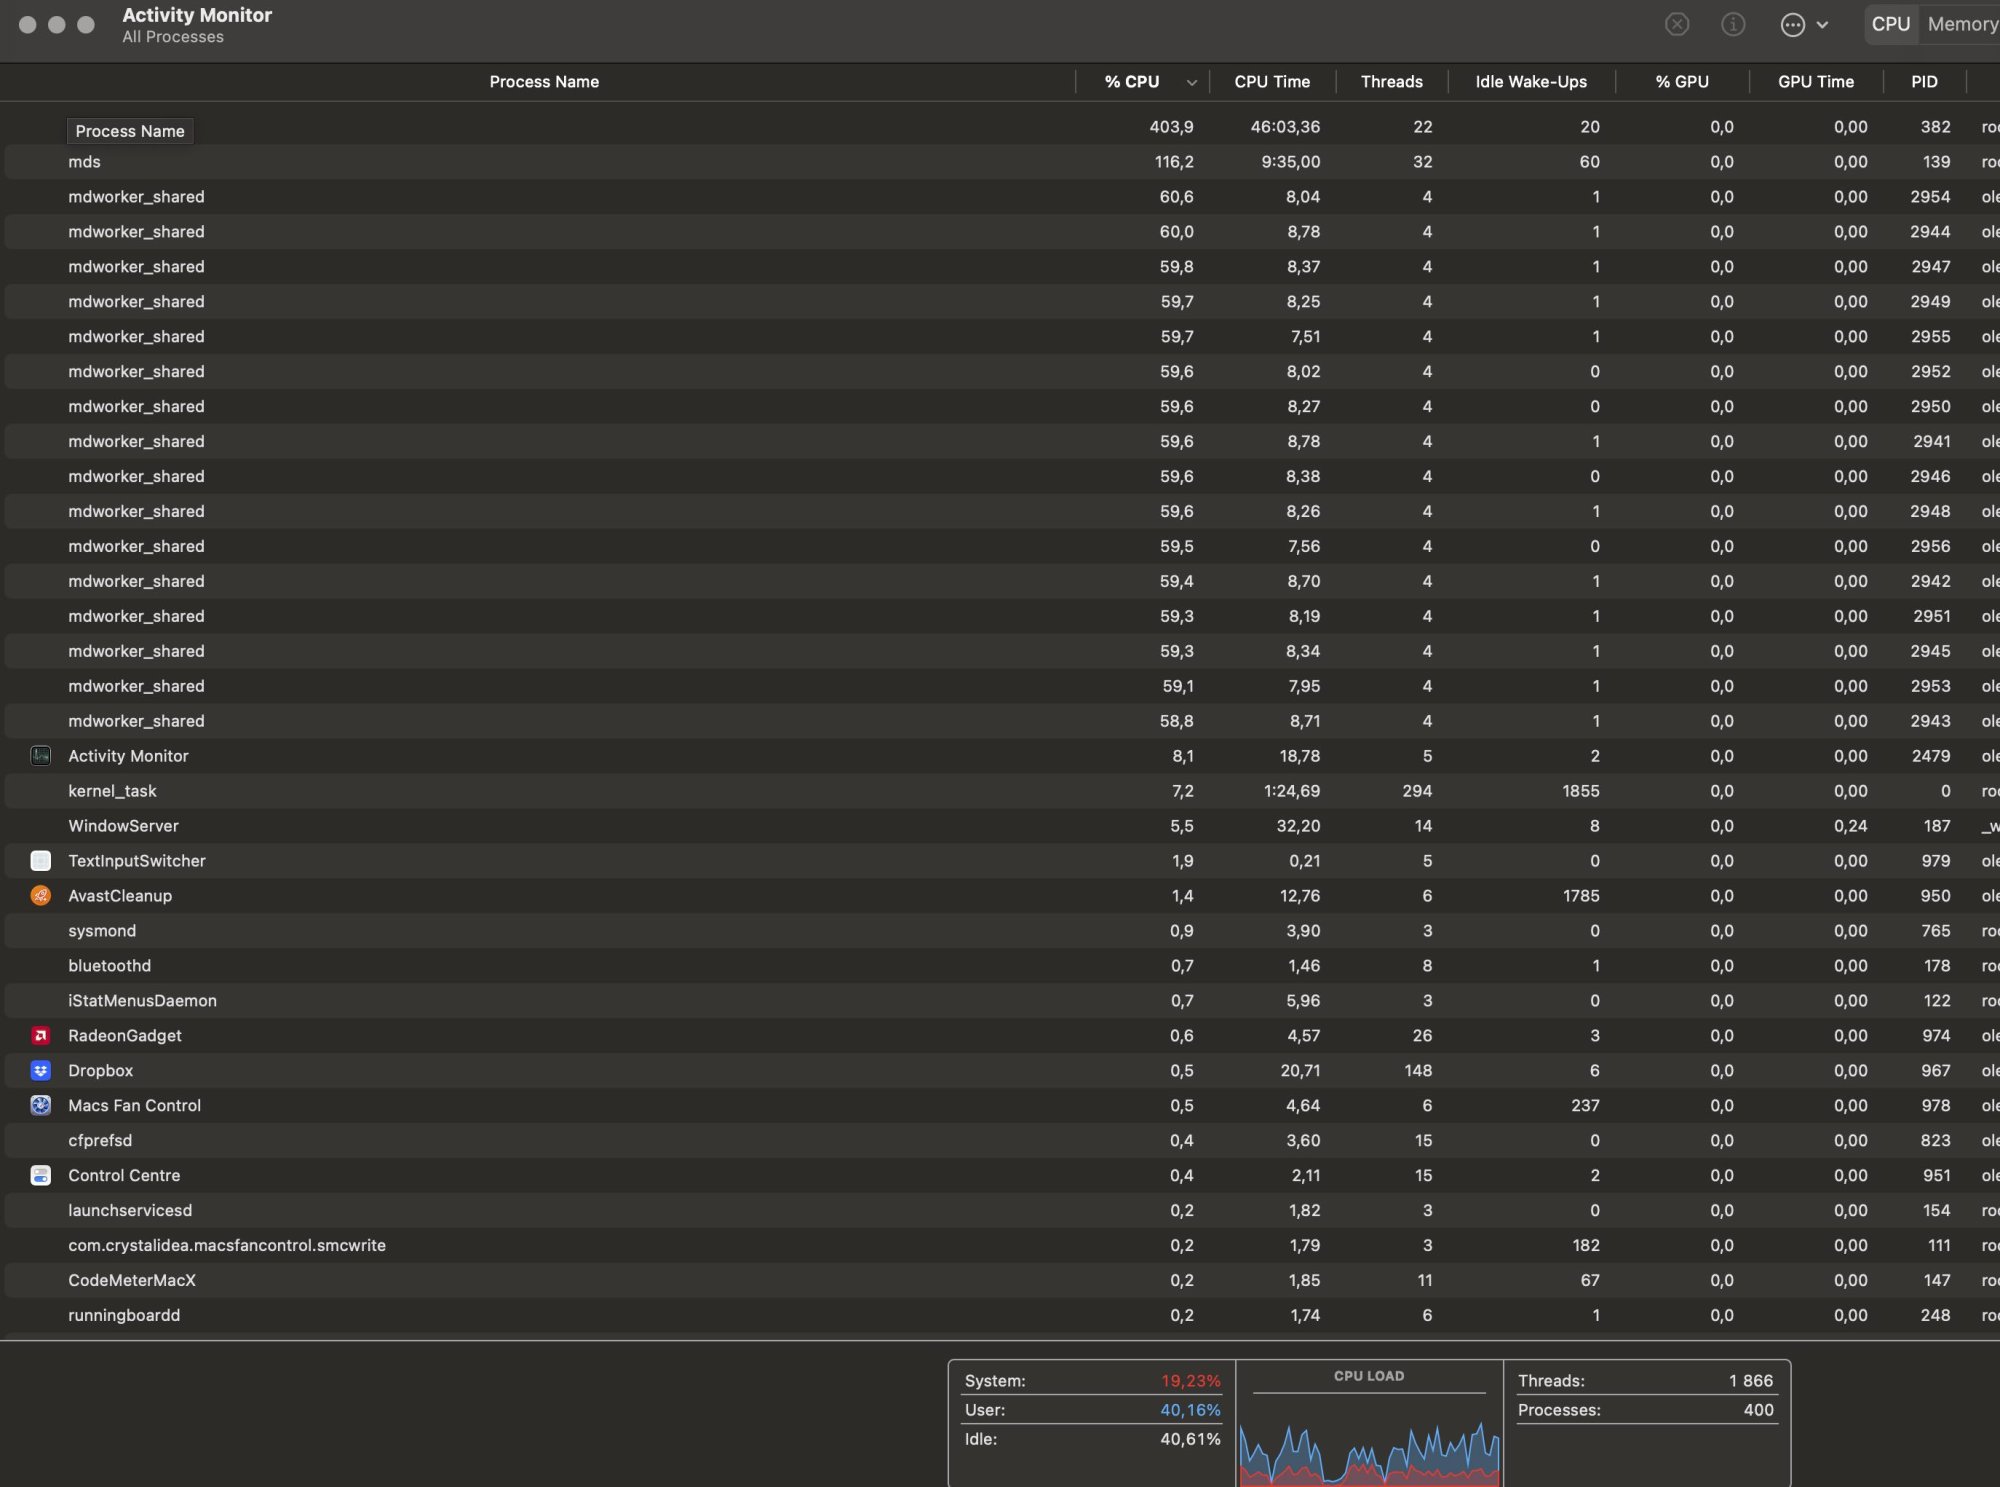Click the stop process X icon

[x=1677, y=24]
